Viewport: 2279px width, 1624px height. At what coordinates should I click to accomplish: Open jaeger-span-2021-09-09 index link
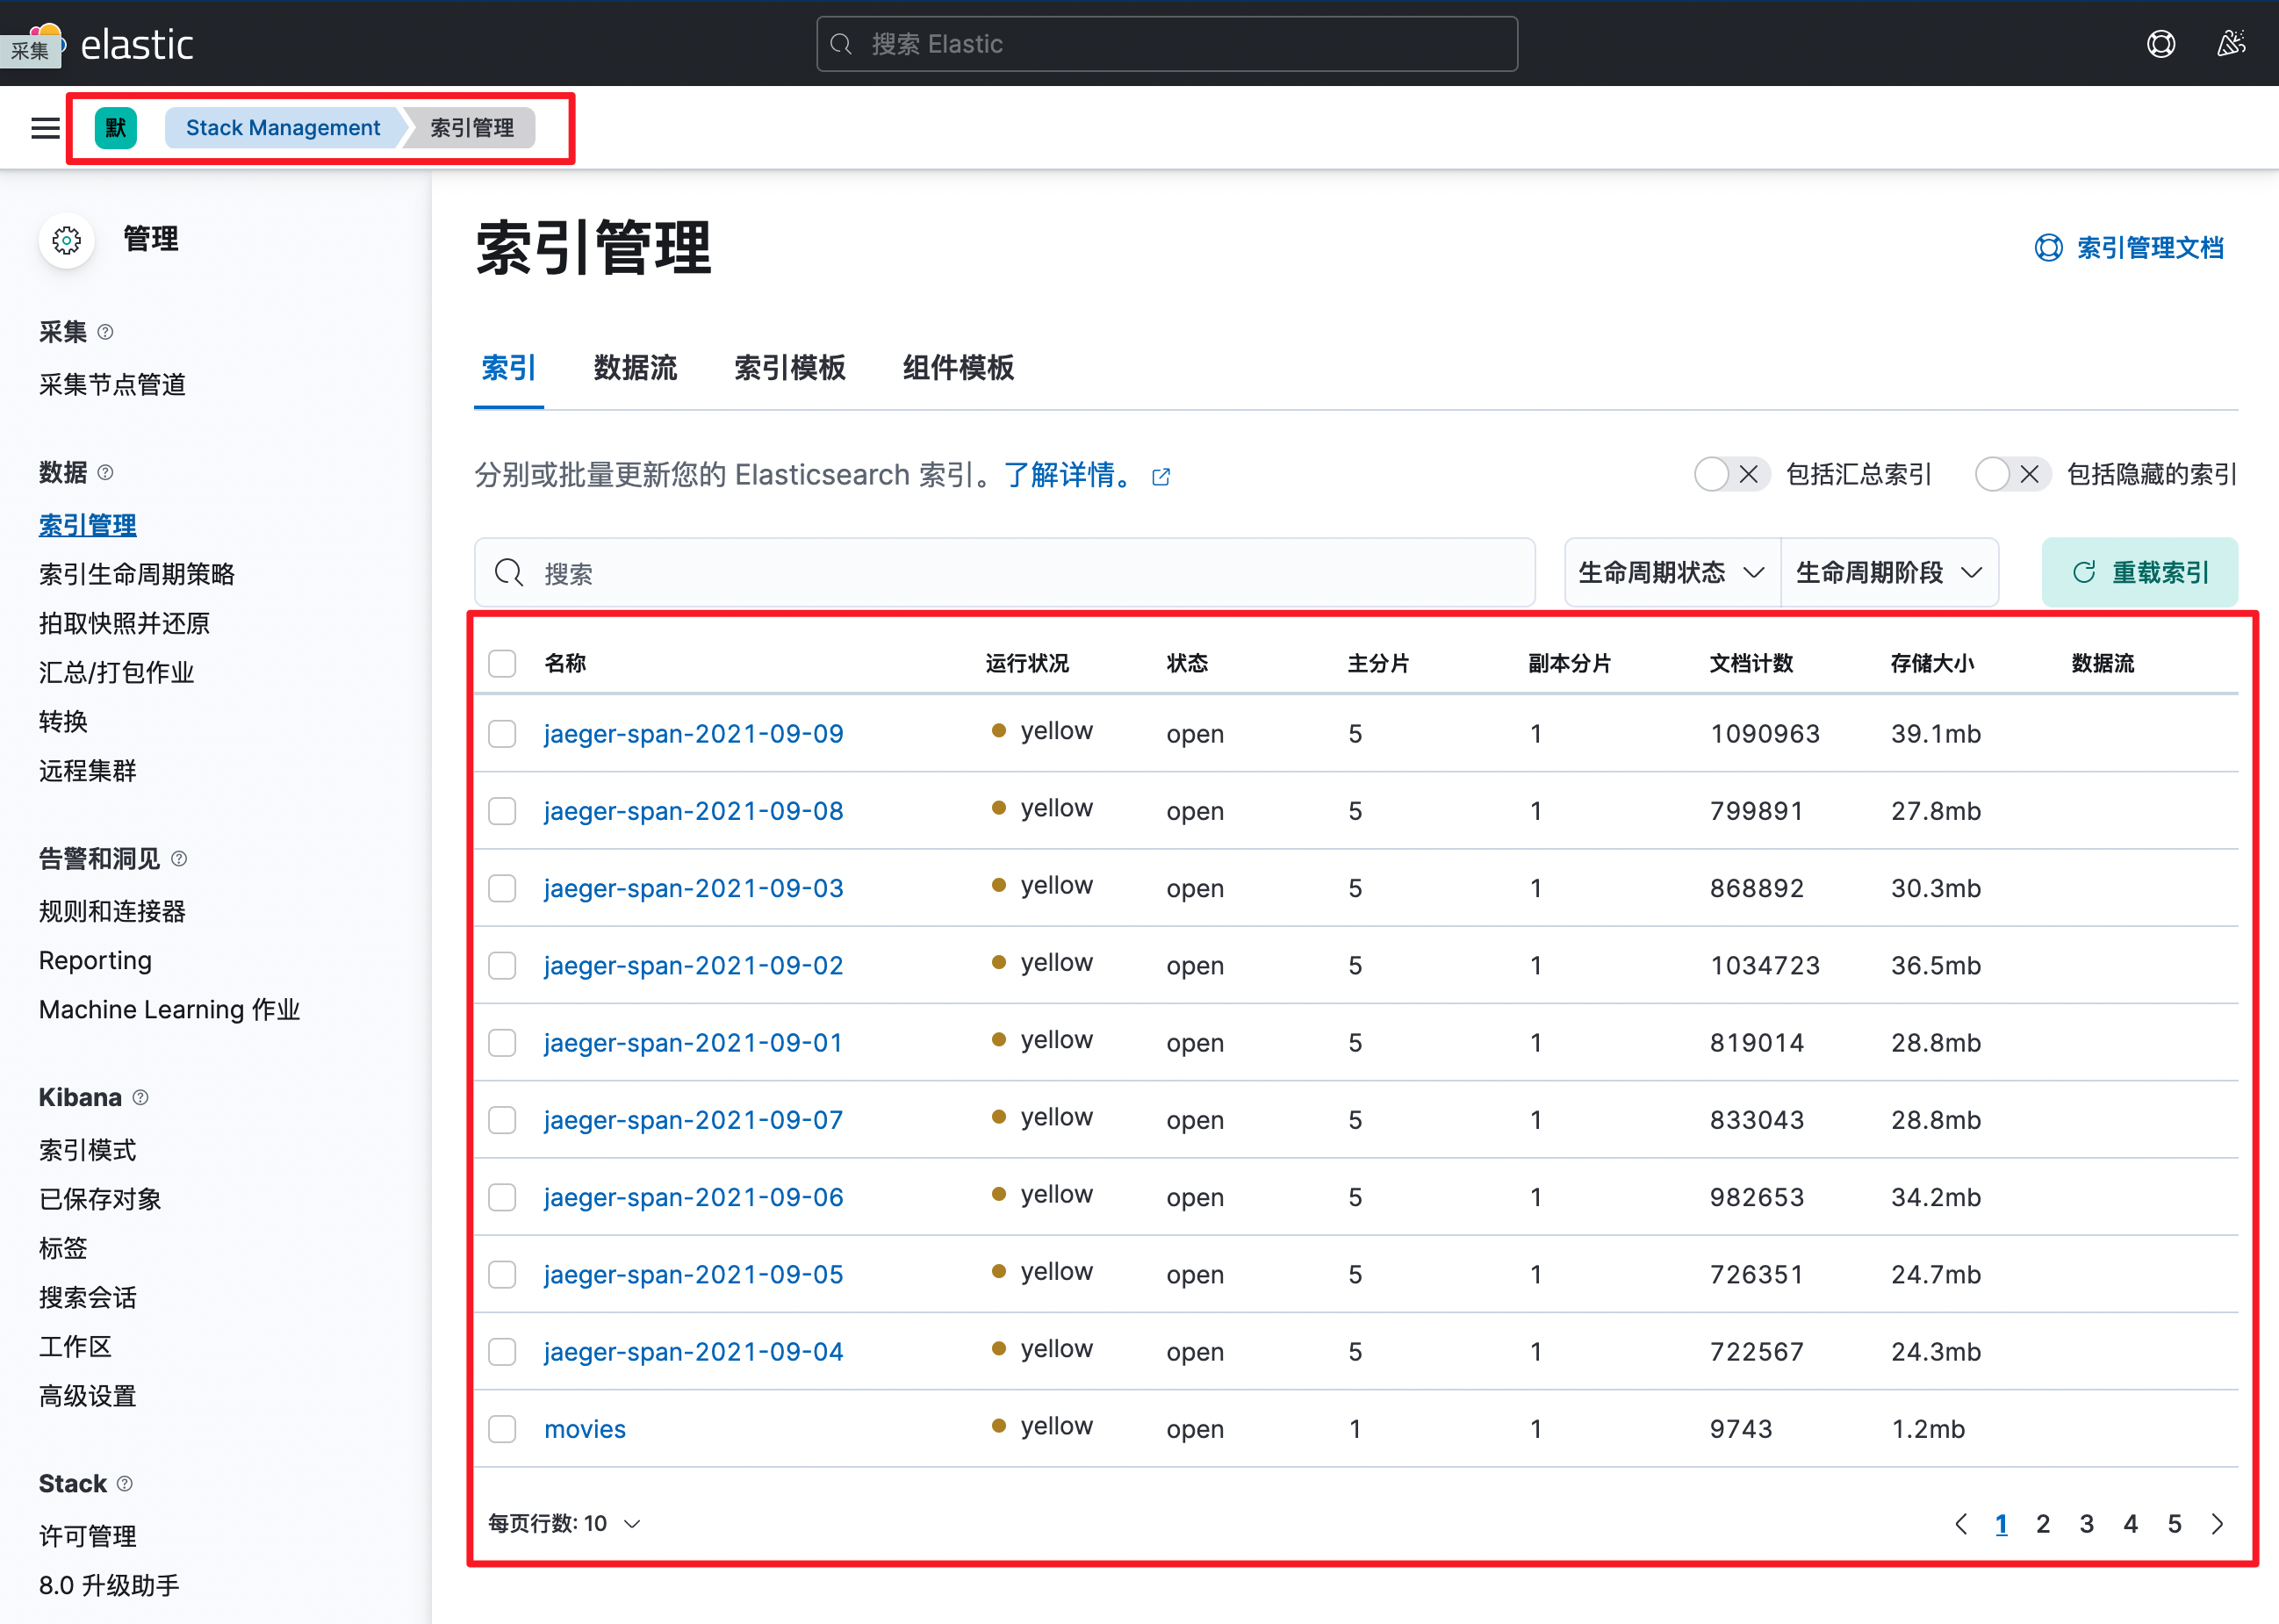(693, 733)
